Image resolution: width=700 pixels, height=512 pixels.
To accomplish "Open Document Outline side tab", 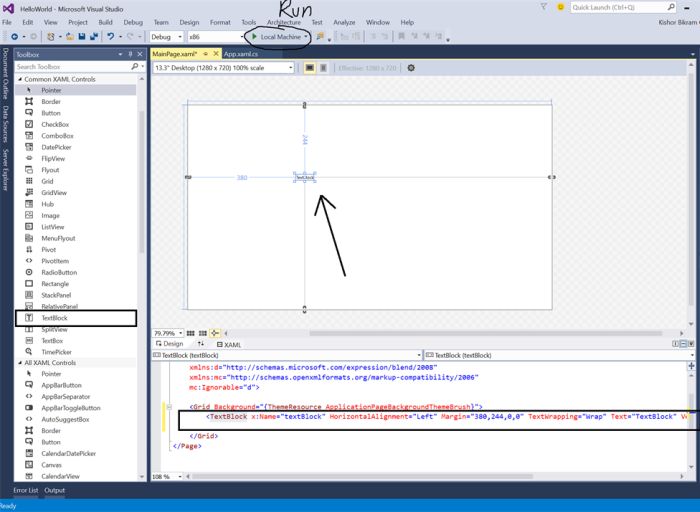I will (x=5, y=74).
